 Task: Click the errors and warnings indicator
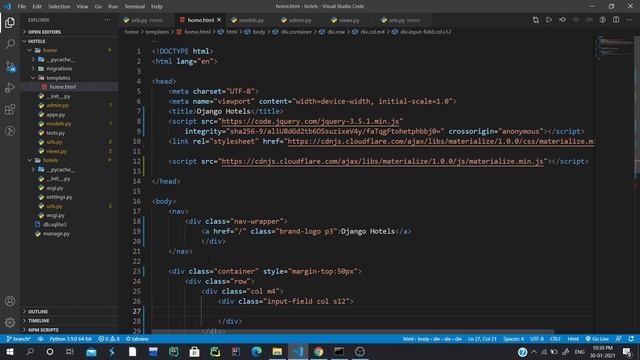tap(109, 339)
